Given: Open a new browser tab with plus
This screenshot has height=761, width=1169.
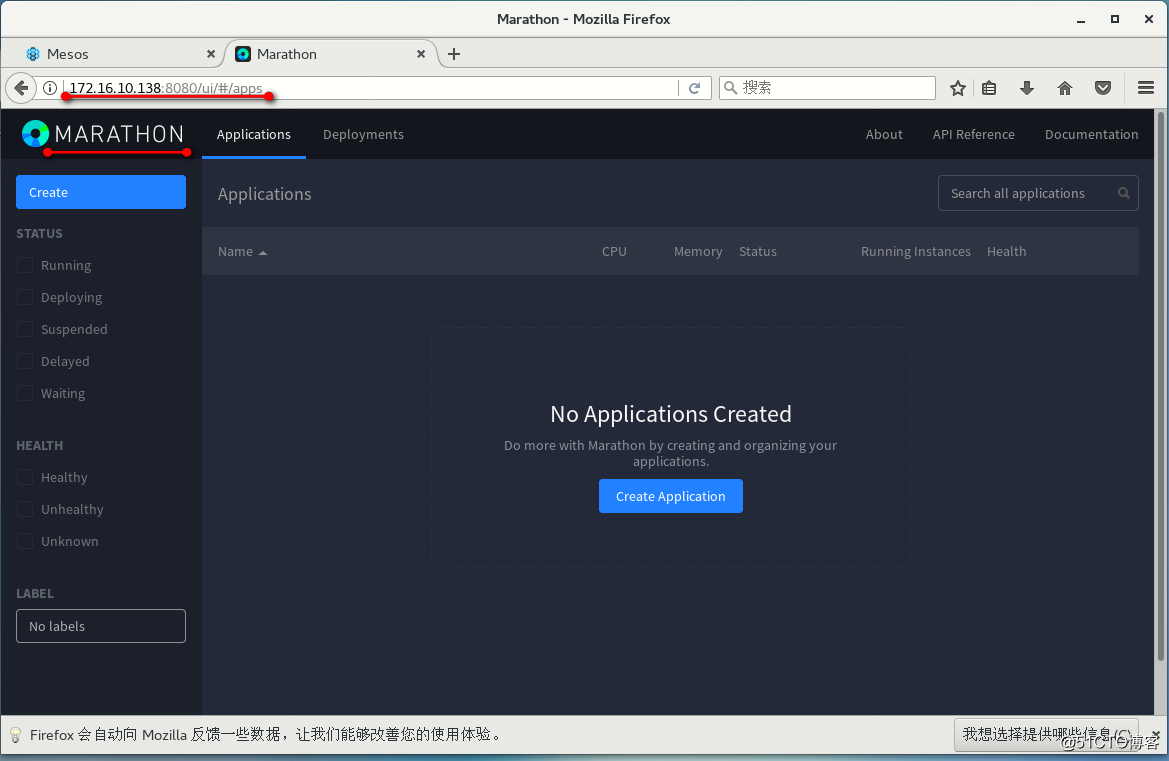Looking at the screenshot, I should (x=454, y=54).
